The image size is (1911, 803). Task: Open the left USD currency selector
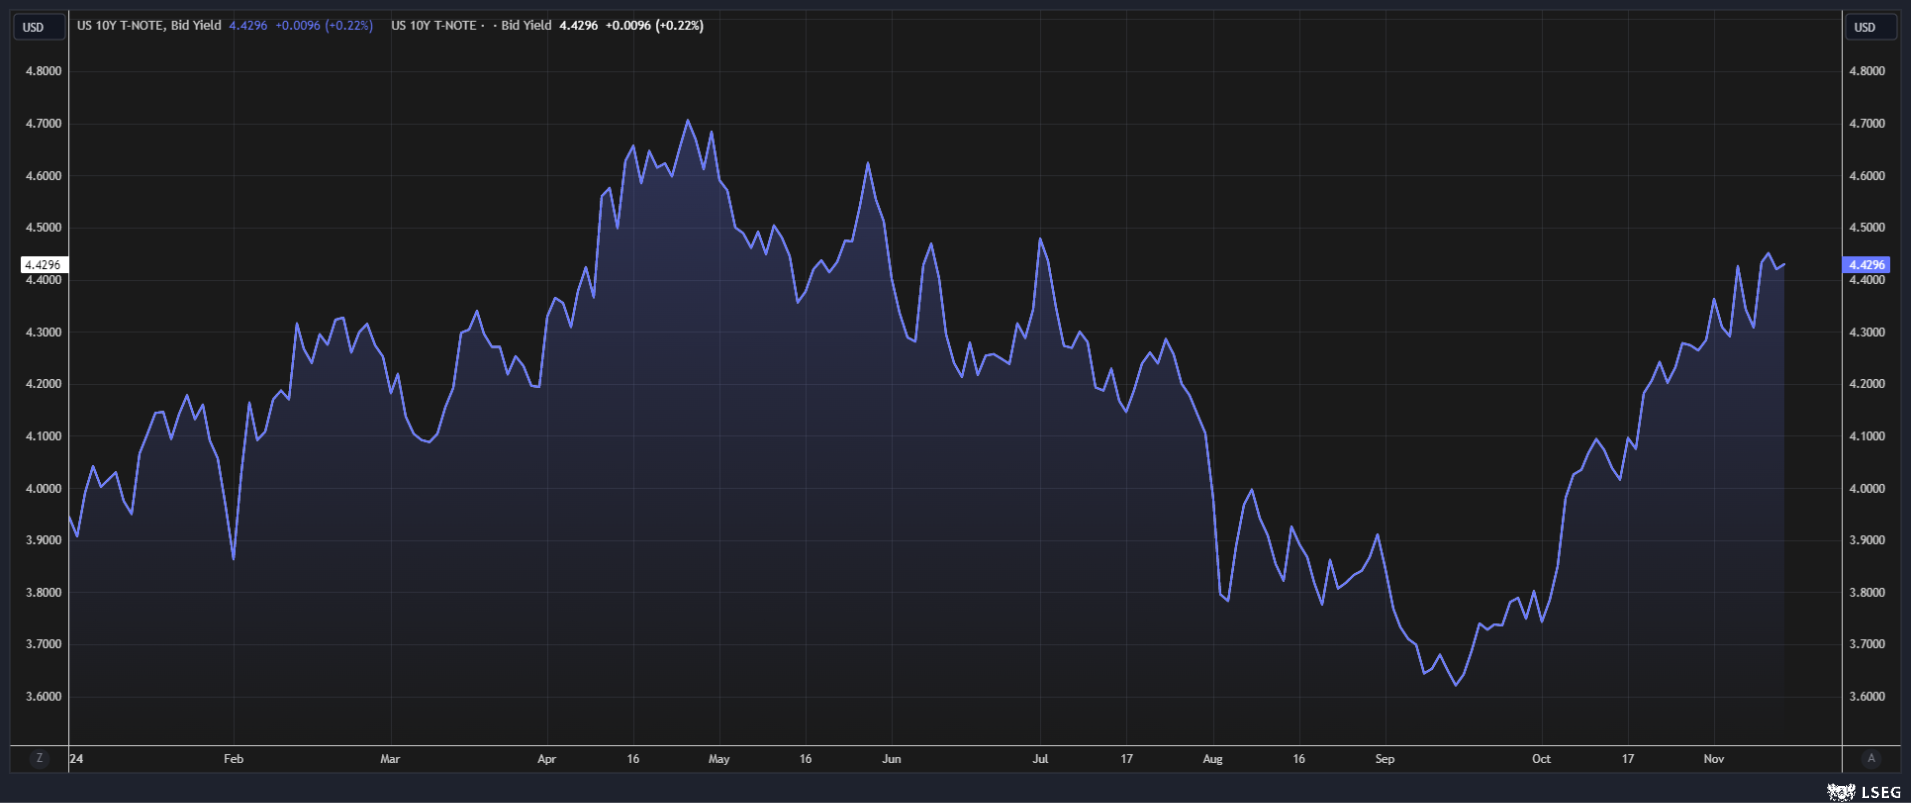34,27
